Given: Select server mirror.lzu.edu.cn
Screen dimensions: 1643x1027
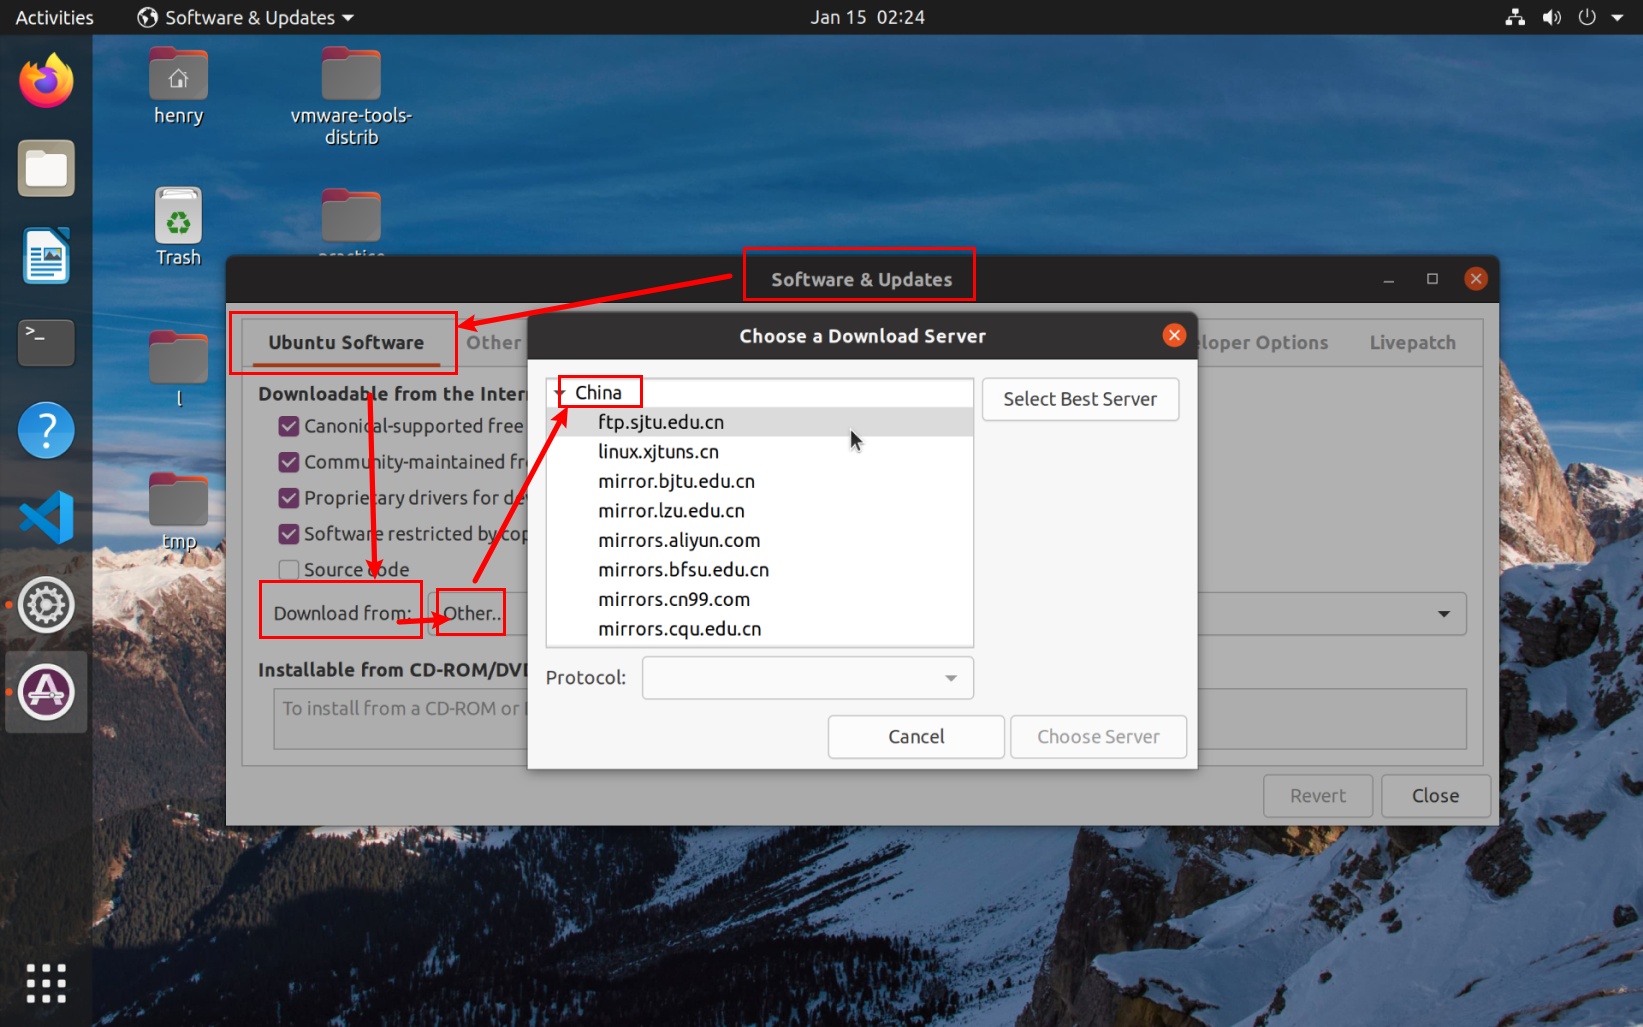Looking at the screenshot, I should pos(759,511).
